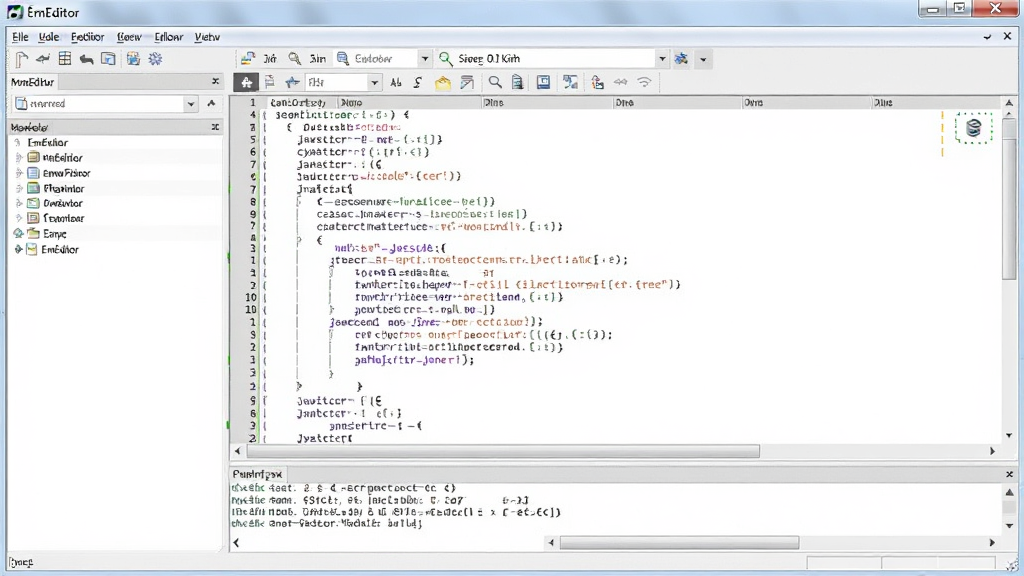
Task: Click the Ab text icon on editor toolbar
Action: point(396,82)
